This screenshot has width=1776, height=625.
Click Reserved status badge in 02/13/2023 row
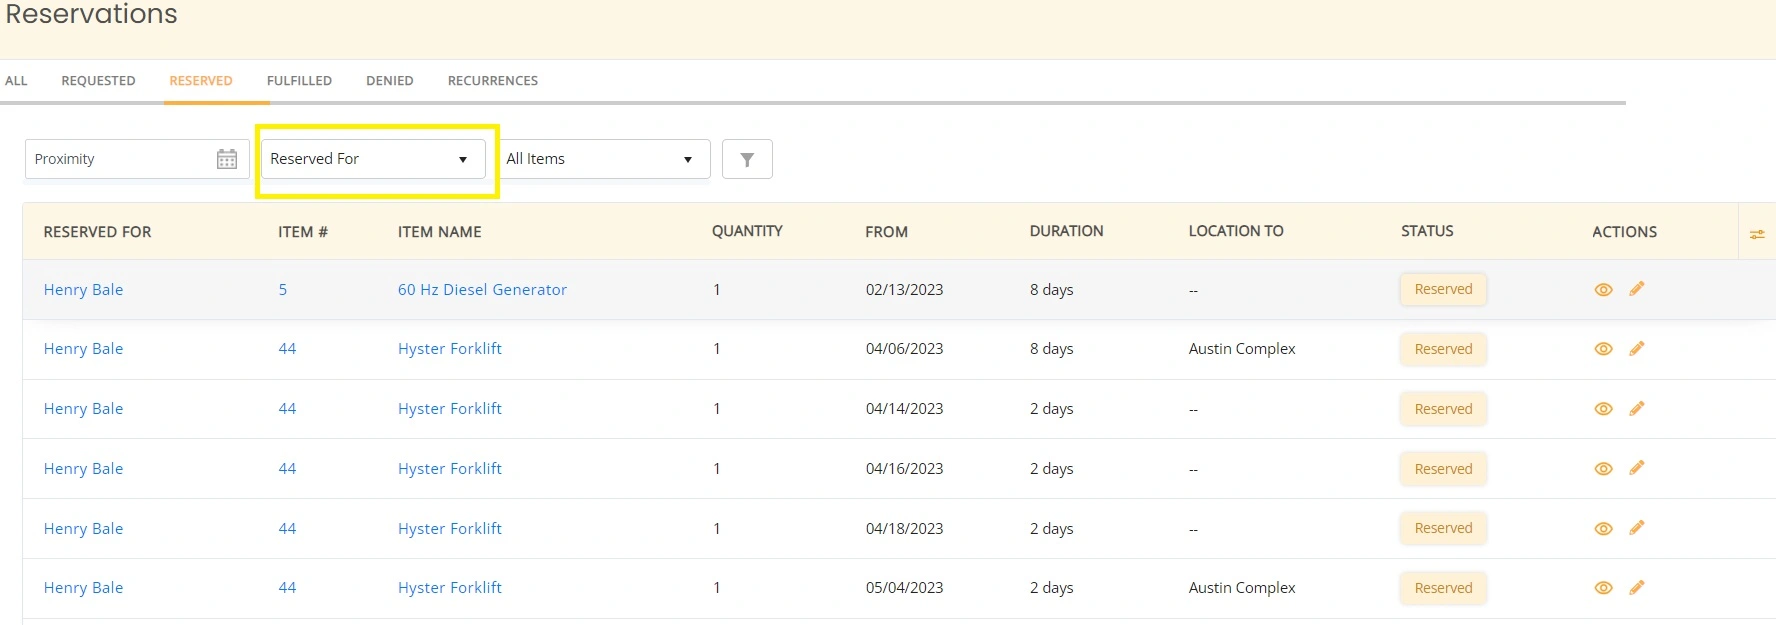pos(1443,289)
